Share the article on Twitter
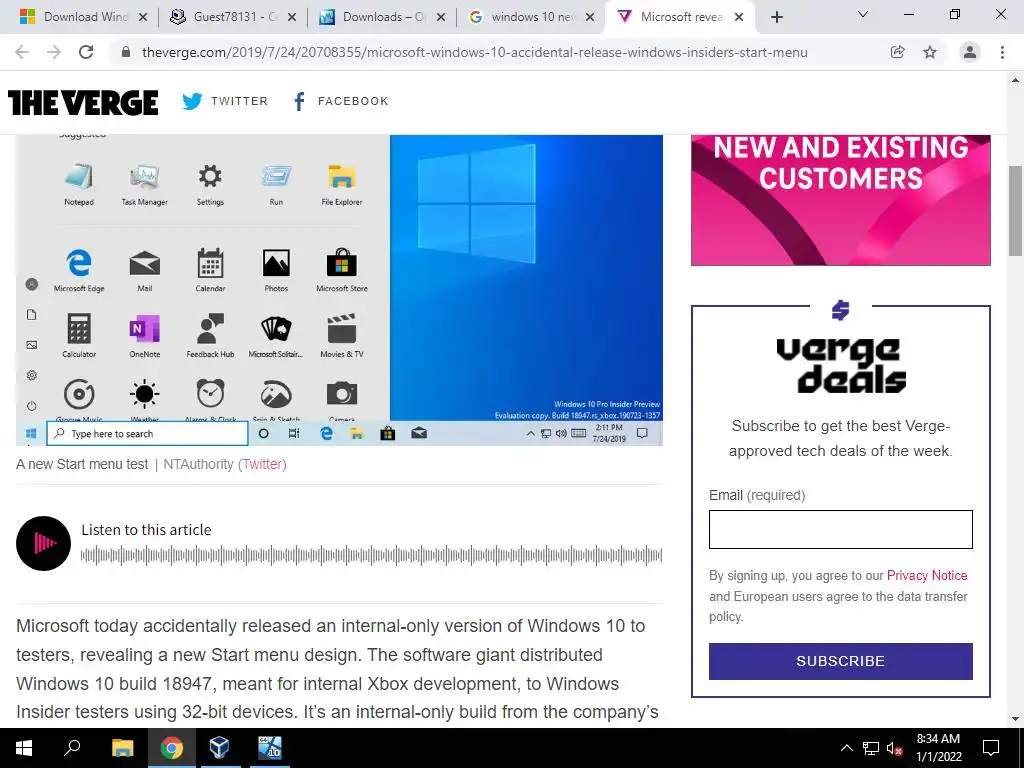This screenshot has width=1024, height=768. pyautogui.click(x=225, y=101)
